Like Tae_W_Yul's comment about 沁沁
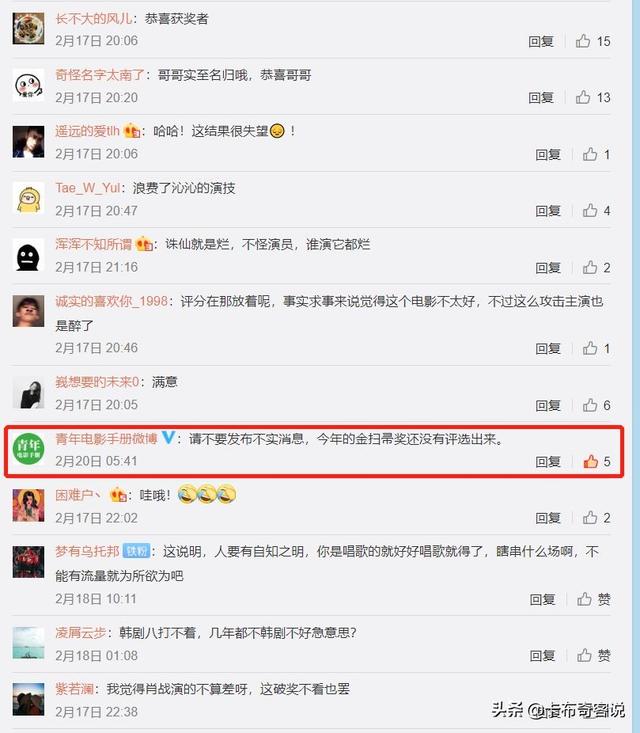640x733 pixels. point(590,211)
